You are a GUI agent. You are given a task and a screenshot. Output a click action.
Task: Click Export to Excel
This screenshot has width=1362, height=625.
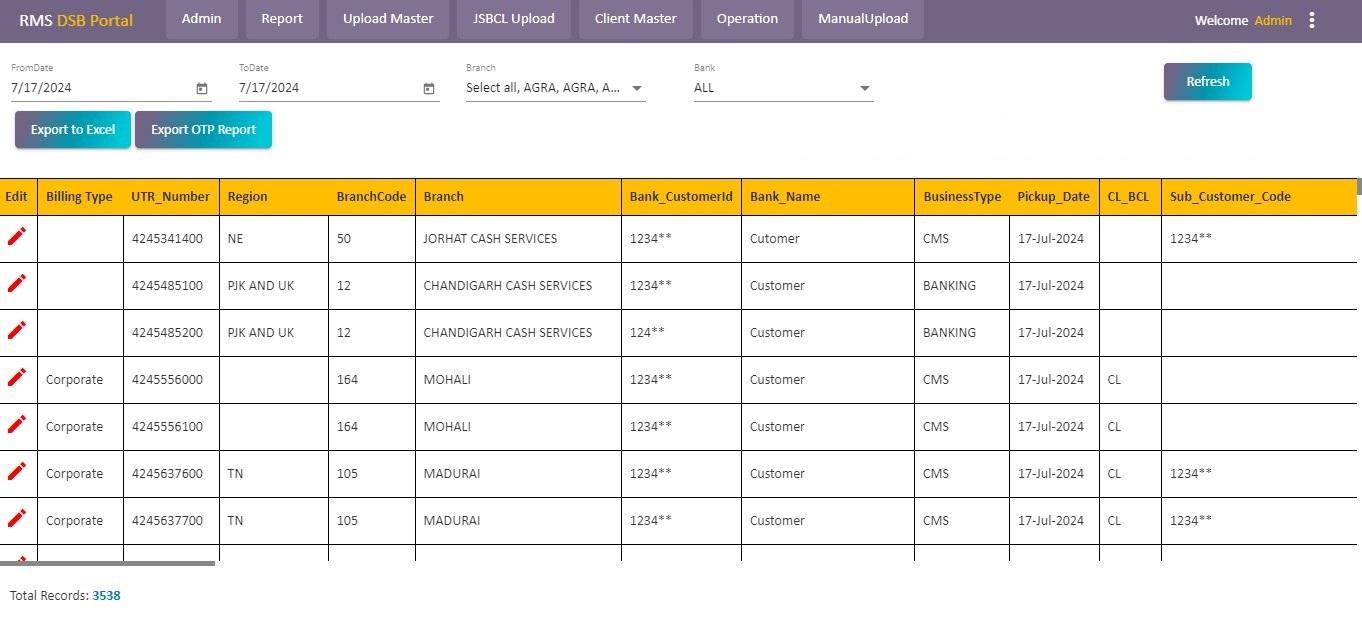(73, 130)
